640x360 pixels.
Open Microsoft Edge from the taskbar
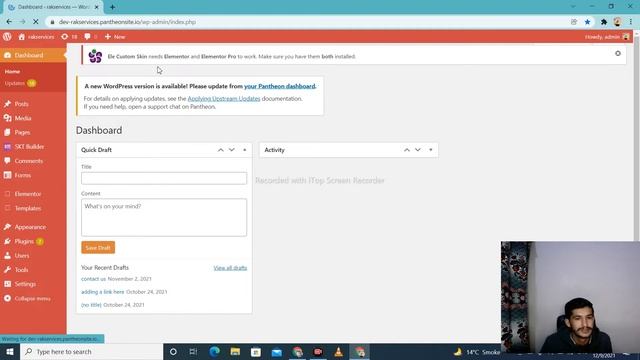click(214, 352)
